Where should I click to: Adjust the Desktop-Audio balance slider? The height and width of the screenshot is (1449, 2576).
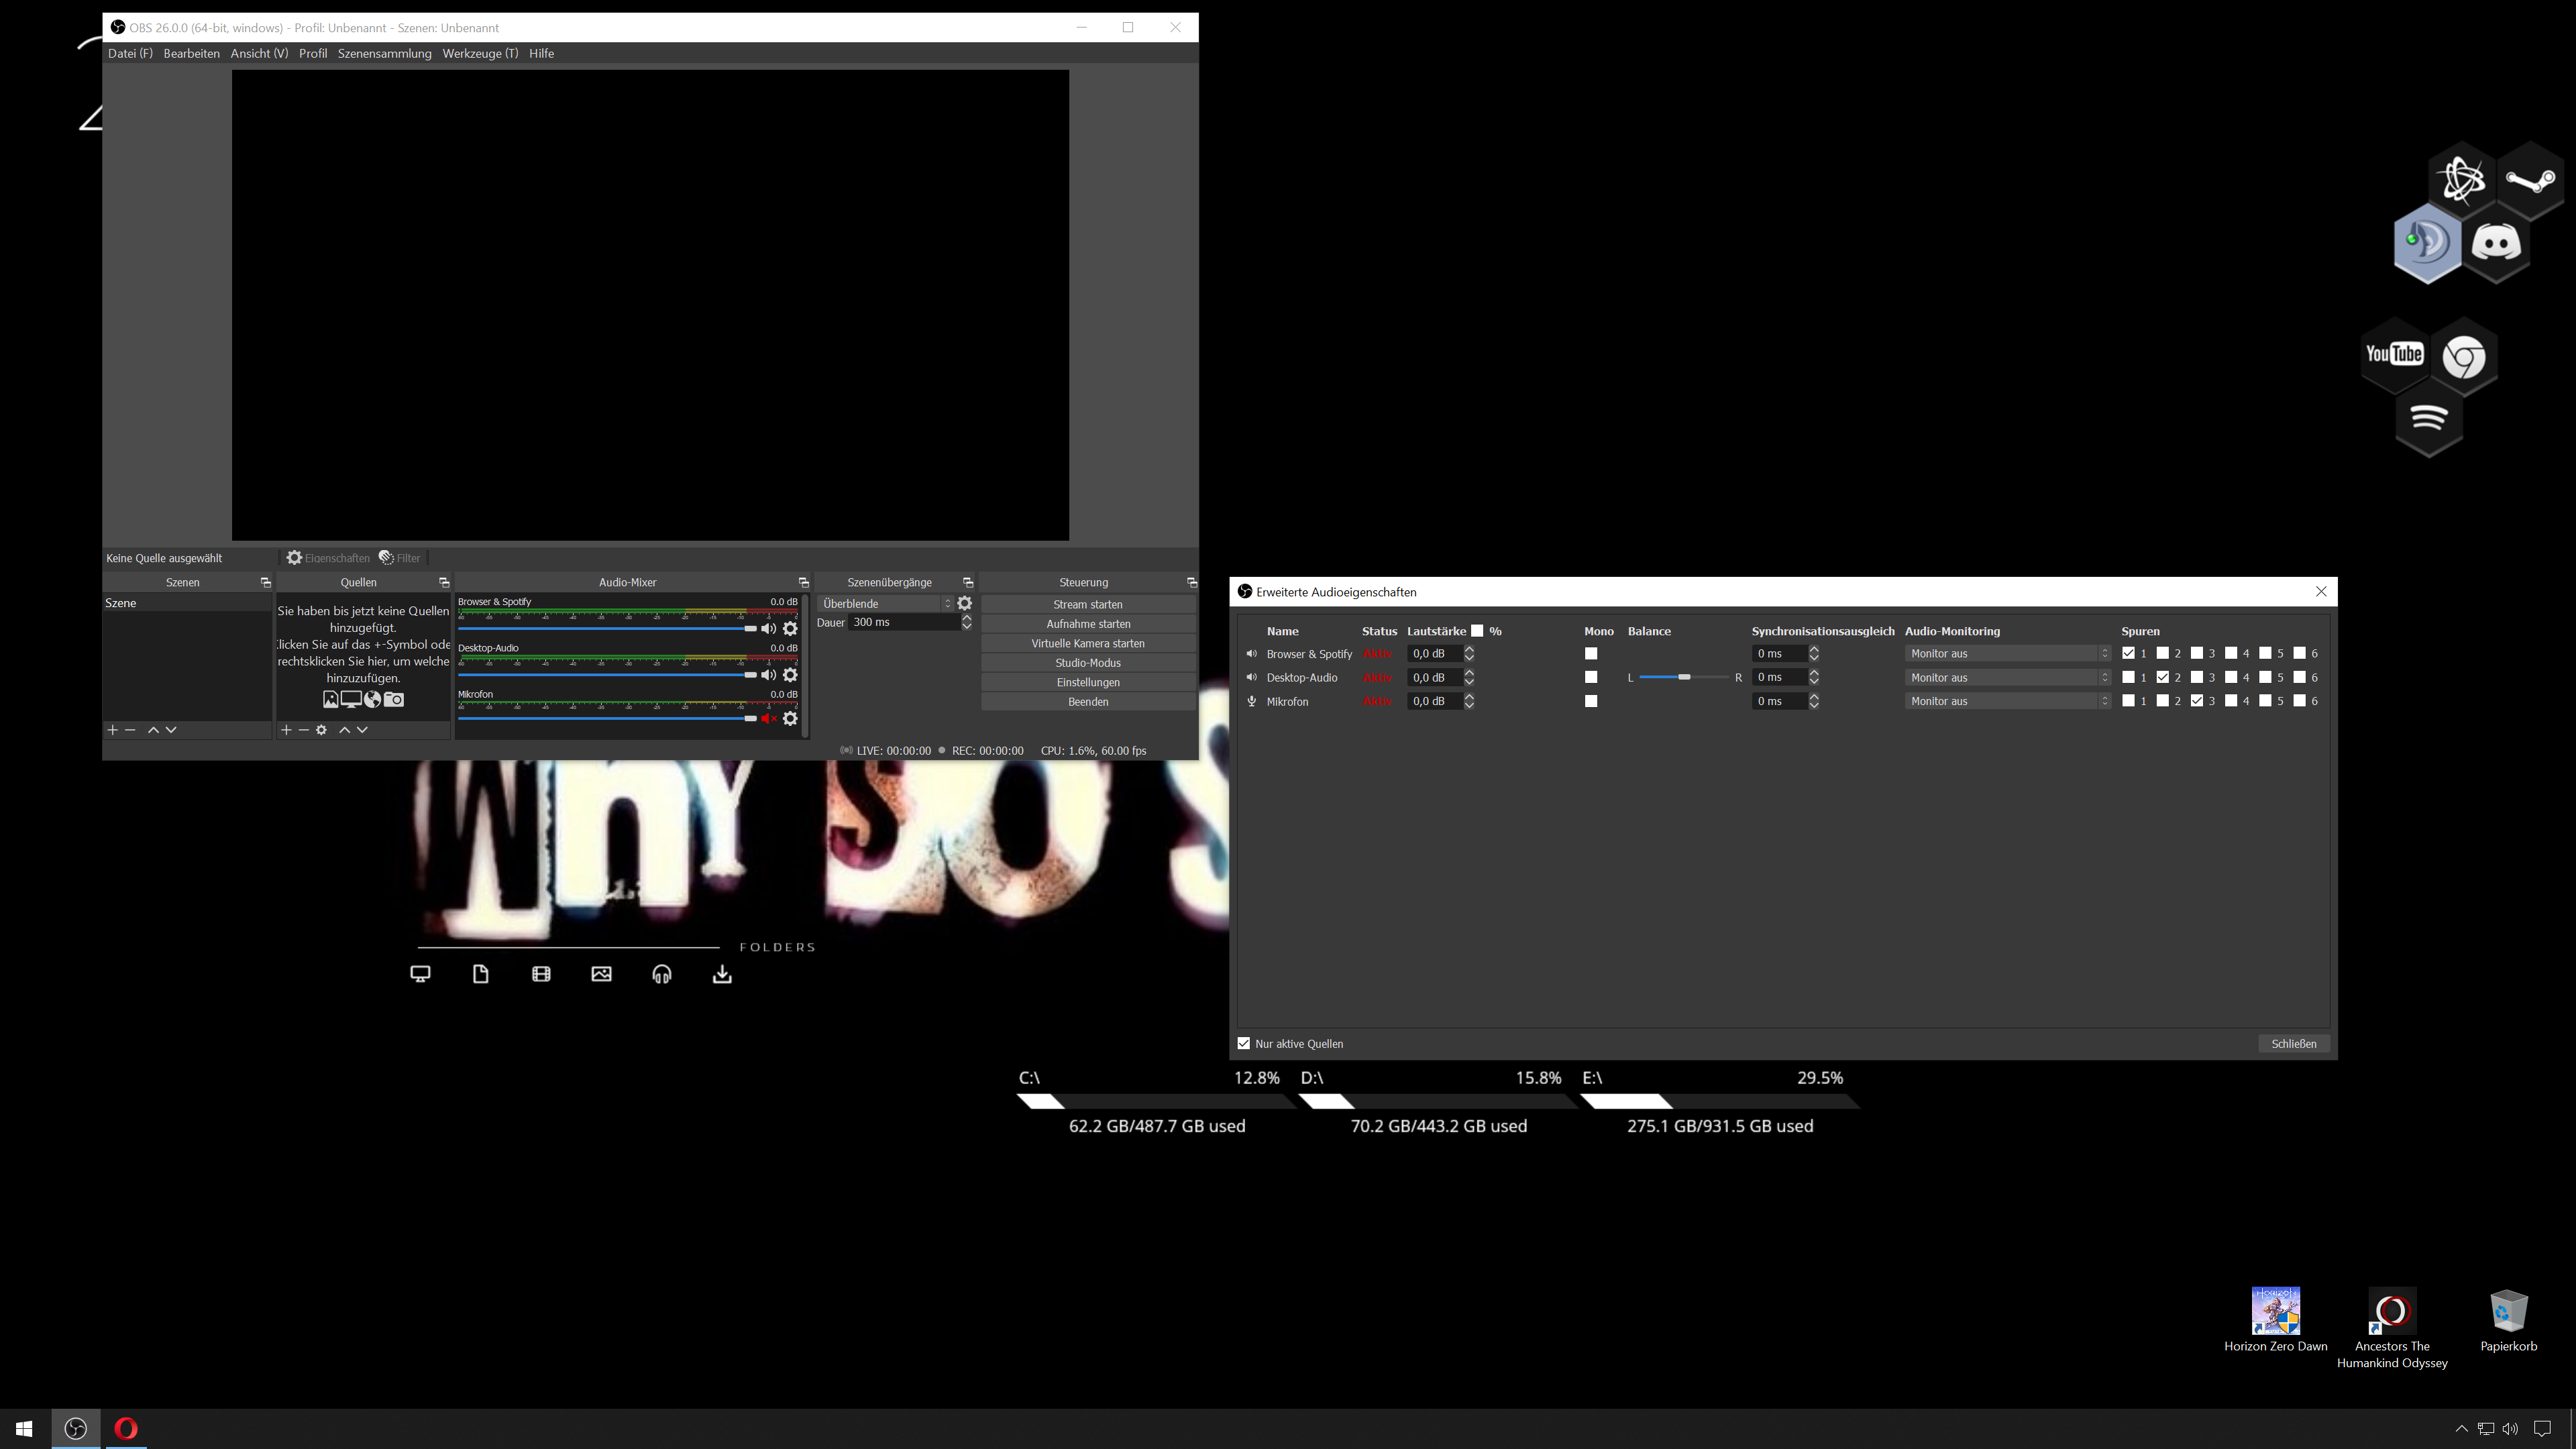pos(1684,678)
